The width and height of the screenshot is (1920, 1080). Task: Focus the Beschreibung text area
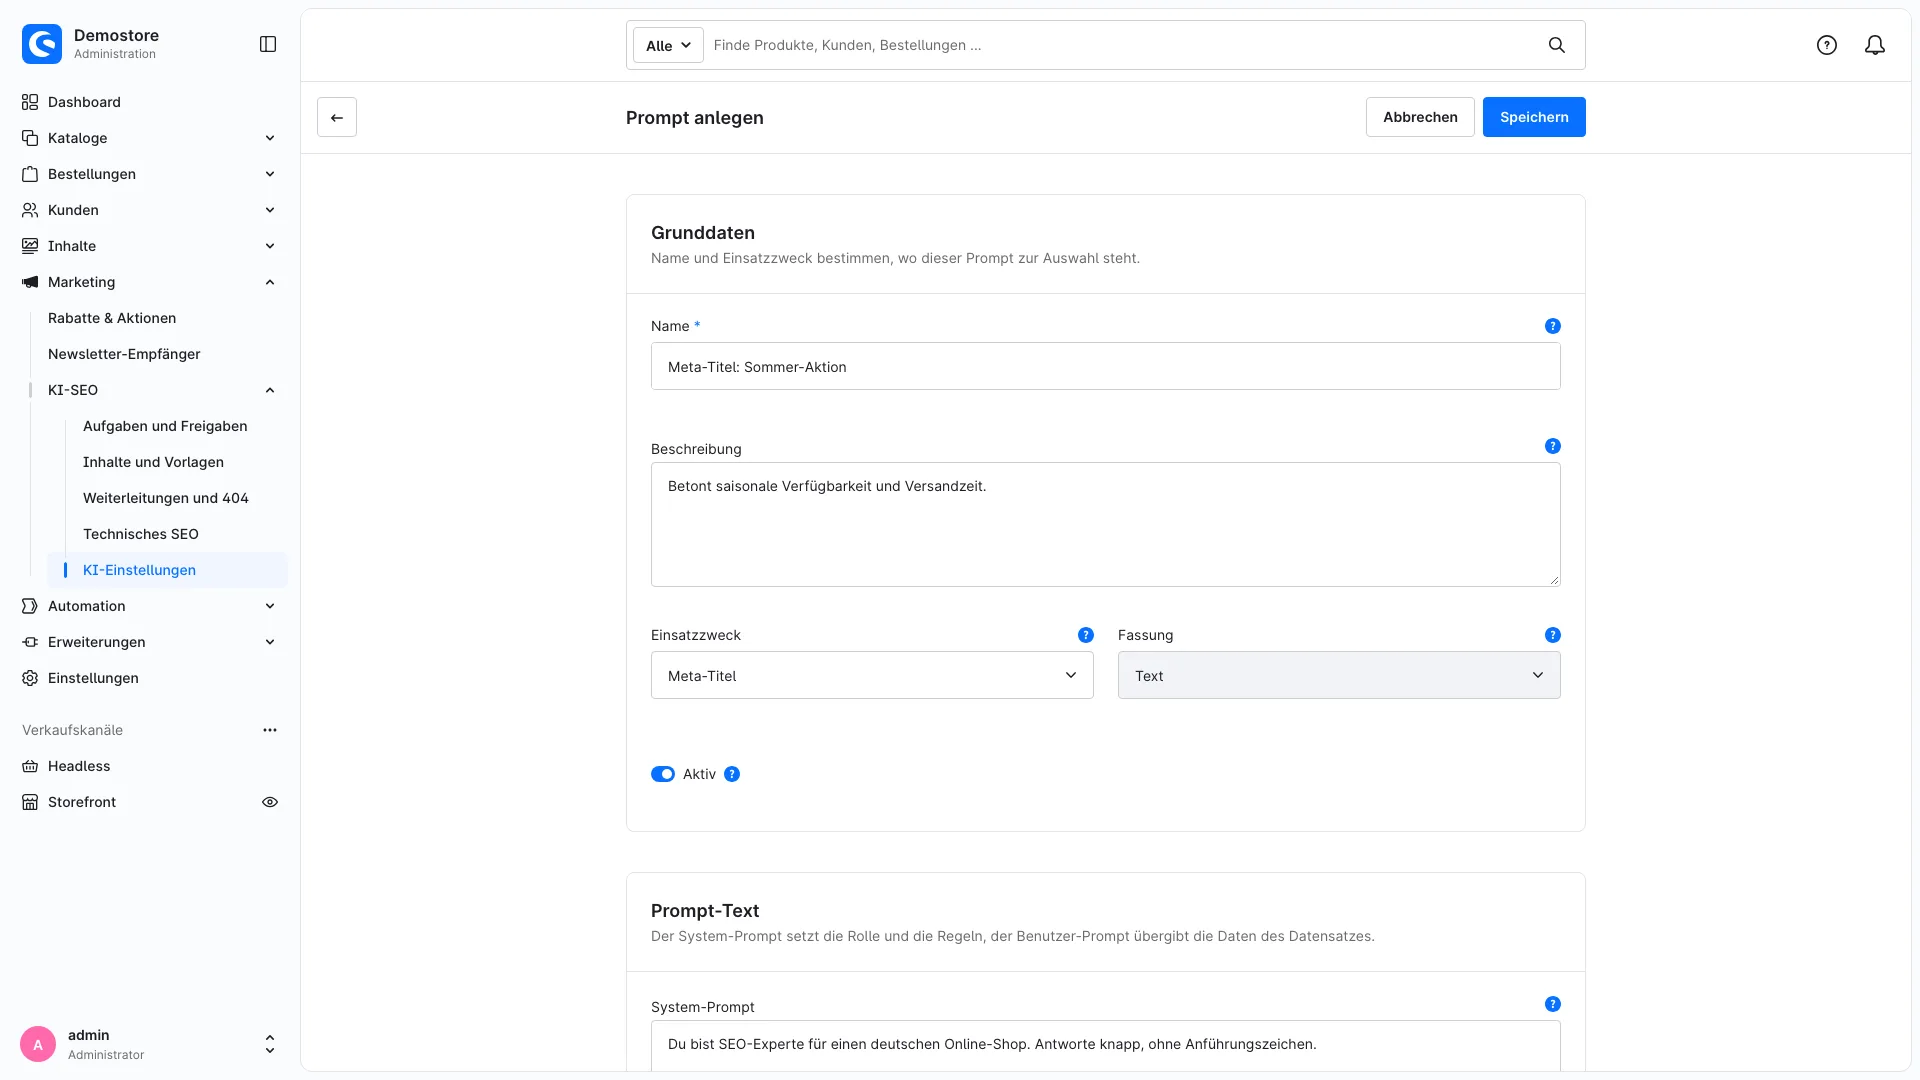1105,524
